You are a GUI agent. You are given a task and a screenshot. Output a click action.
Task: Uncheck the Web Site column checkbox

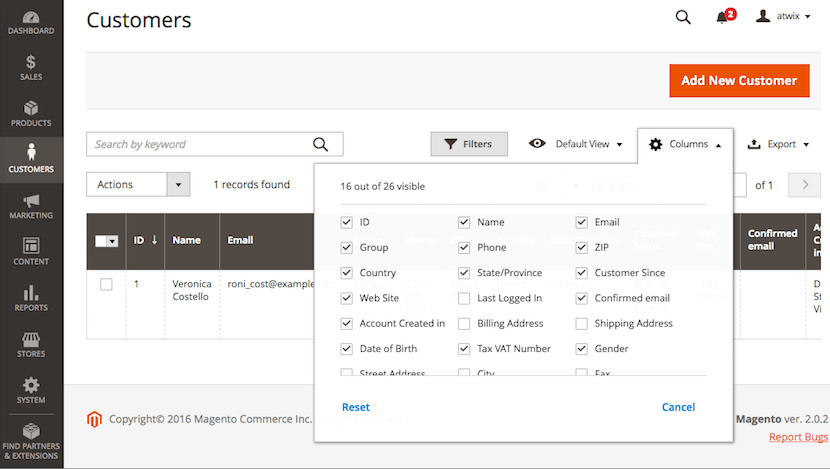click(347, 298)
